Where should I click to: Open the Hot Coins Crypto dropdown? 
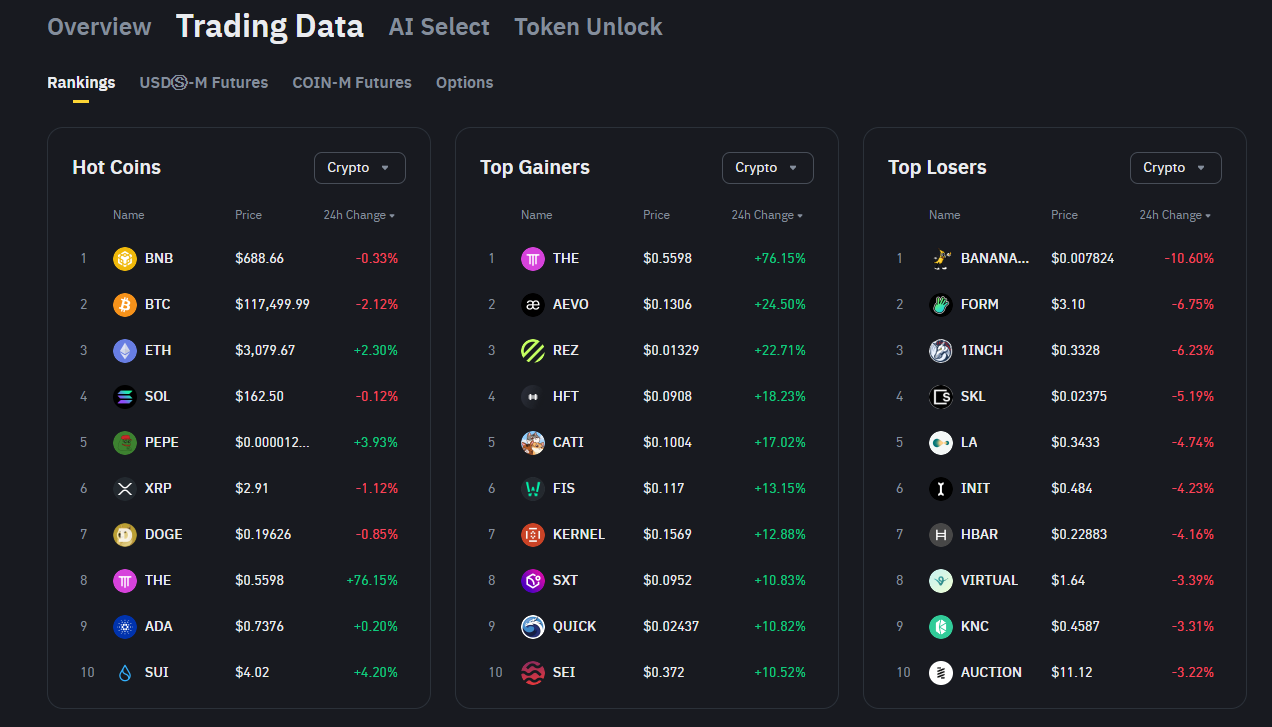[x=359, y=168]
